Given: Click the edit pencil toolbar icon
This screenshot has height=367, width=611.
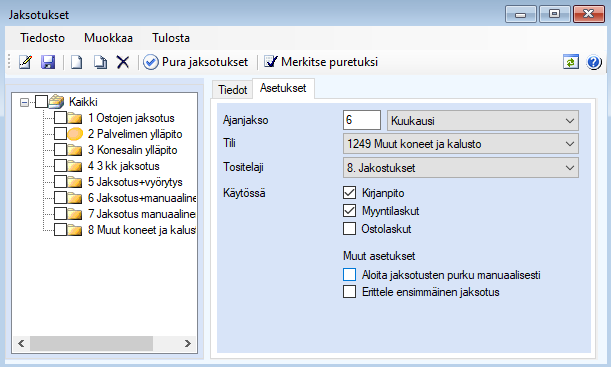Looking at the screenshot, I should 25,62.
